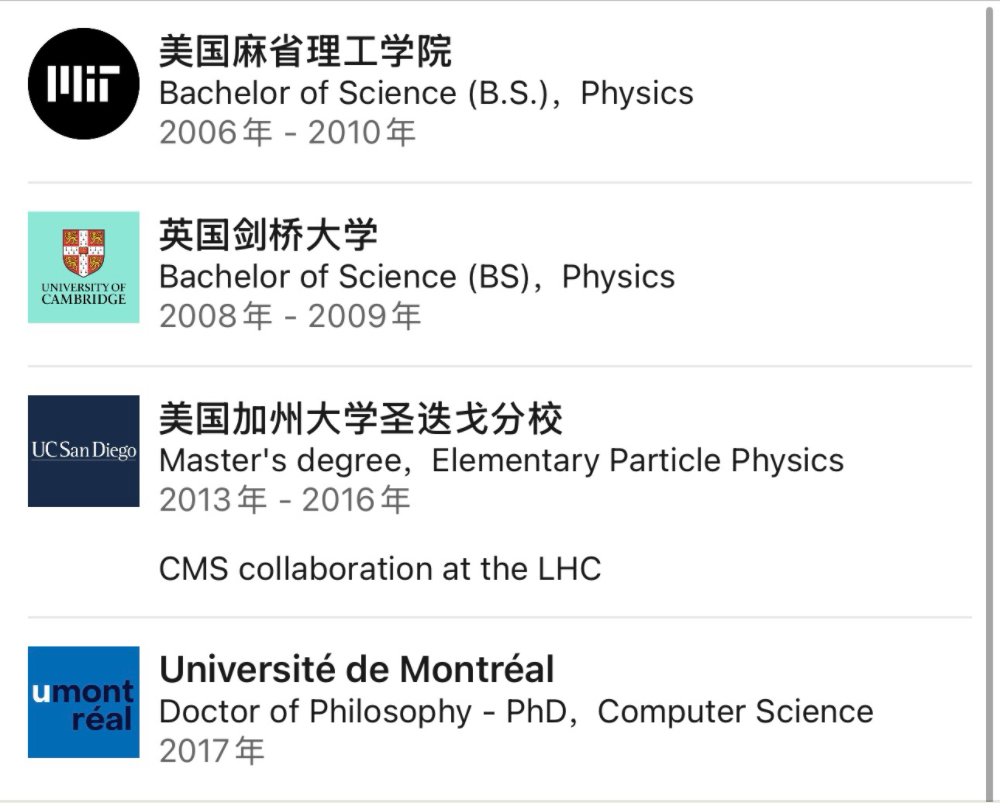Click the Université de Montréal blue logo
This screenshot has height=803, width=1000.
point(83,702)
